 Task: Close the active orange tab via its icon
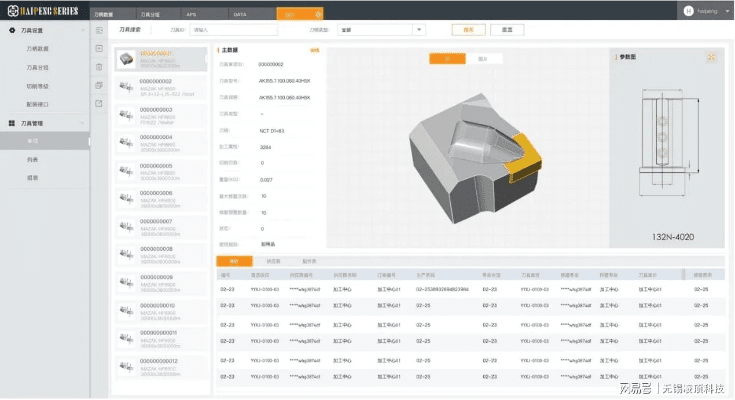[x=318, y=16]
